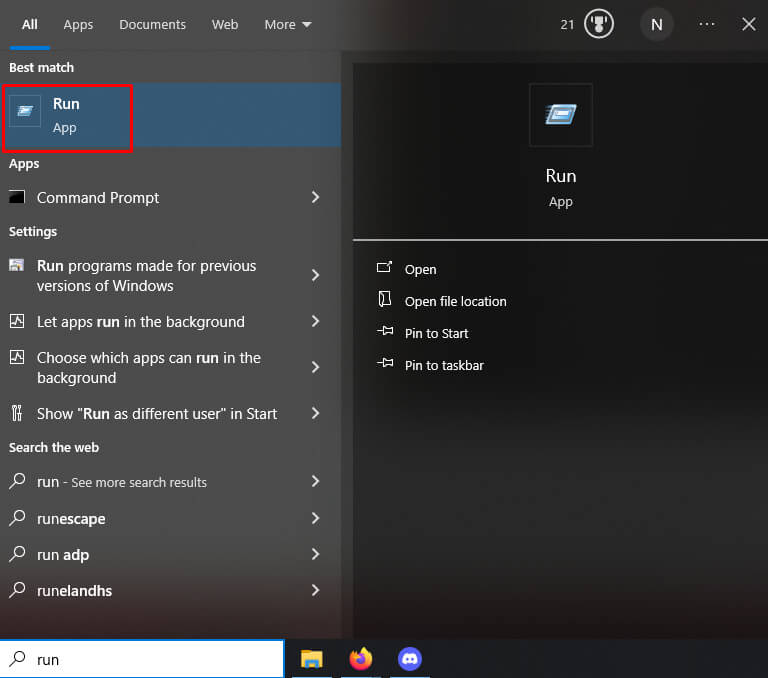Screen dimensions: 768x678
Task: Expand Run programs for previous versions arrow
Action: tap(315, 275)
